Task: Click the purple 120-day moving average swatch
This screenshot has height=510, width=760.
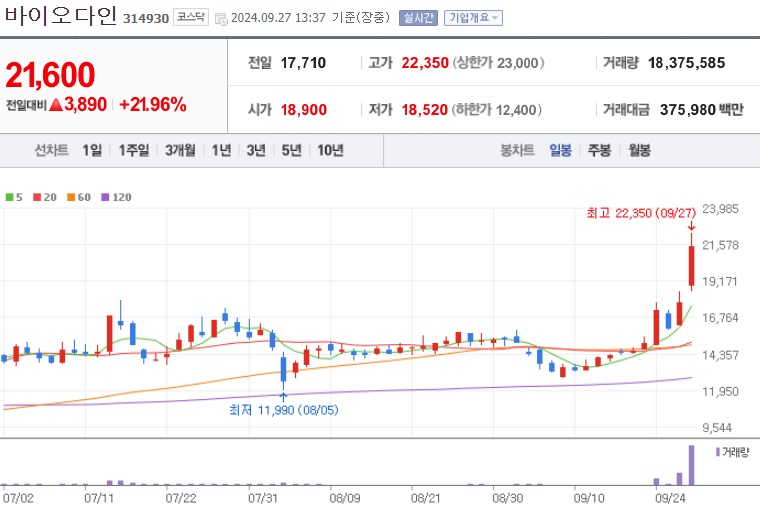Action: click(105, 197)
